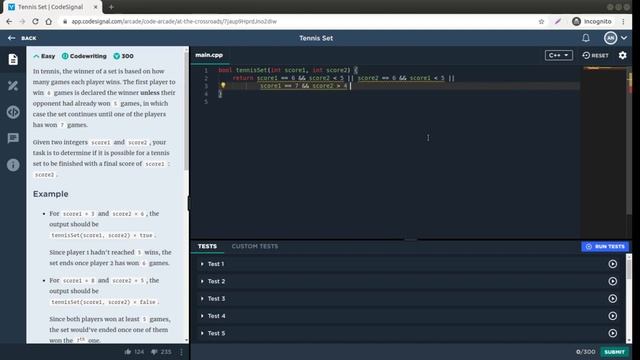Downvote the task with thumbs down
This screenshot has height=360, width=640.
click(154, 351)
